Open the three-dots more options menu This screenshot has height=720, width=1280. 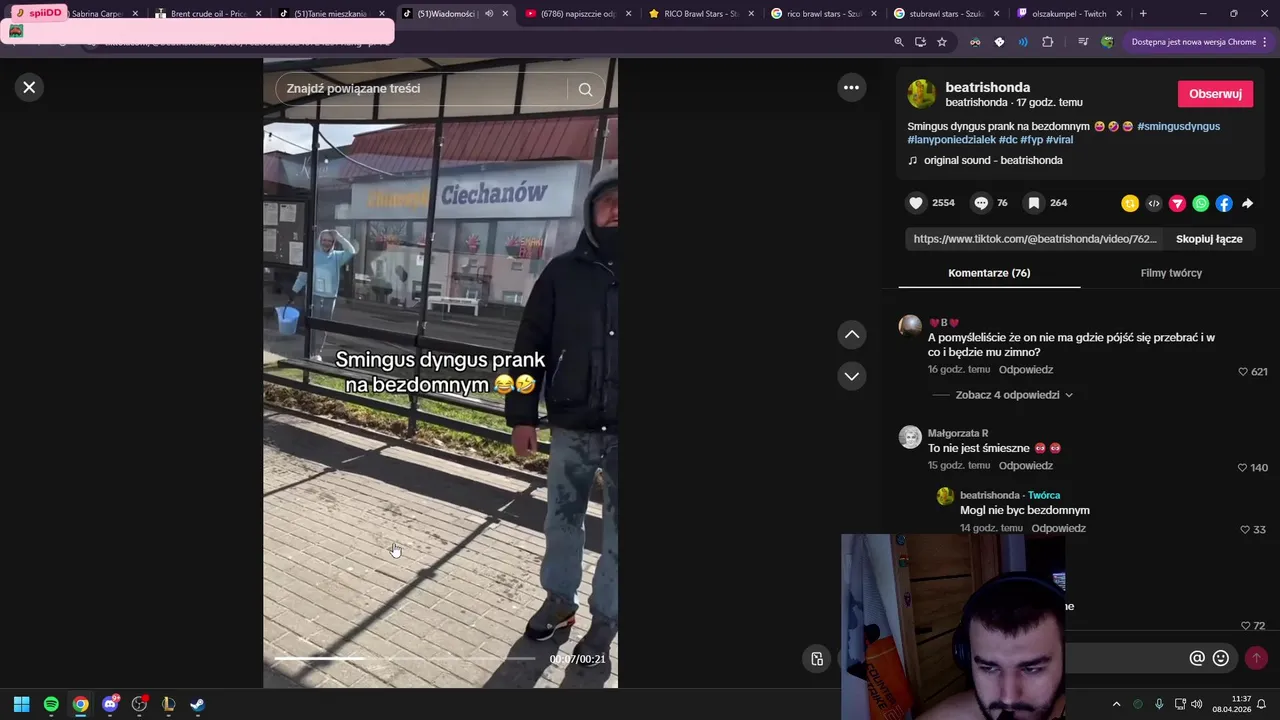pos(851,87)
